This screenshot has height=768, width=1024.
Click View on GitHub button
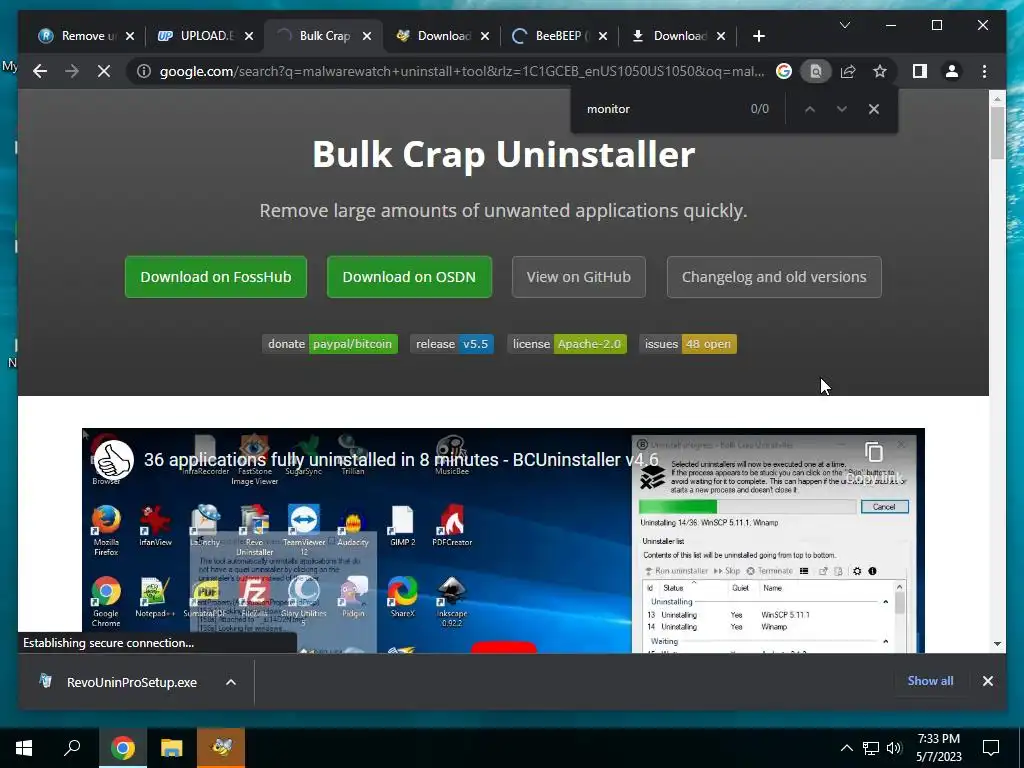coord(579,277)
